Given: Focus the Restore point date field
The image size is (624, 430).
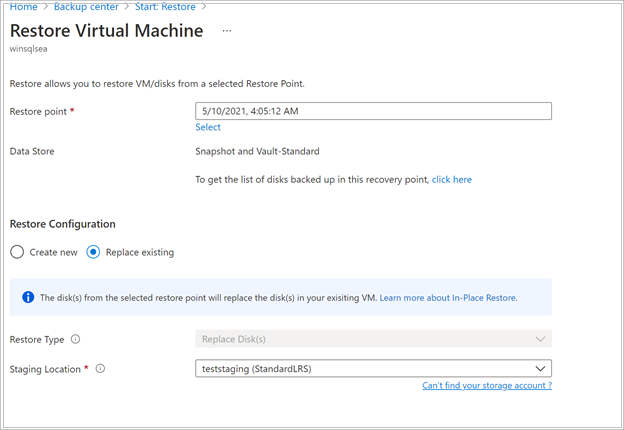Looking at the screenshot, I should (x=373, y=111).
